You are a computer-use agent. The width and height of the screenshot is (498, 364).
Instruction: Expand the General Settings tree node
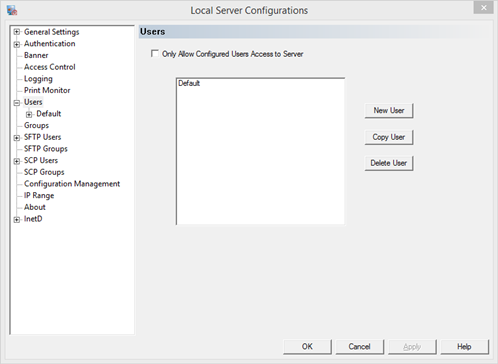tap(17, 32)
